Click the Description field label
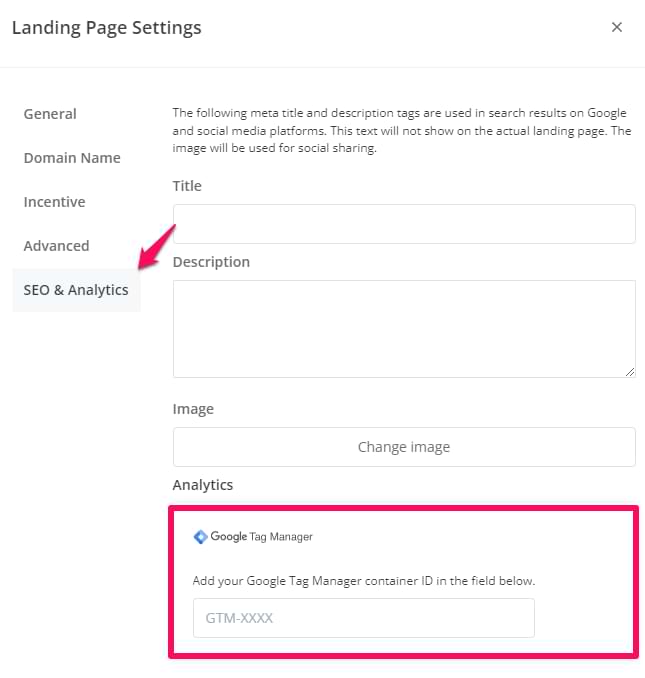Screen dimensions: 645x678 coord(211,262)
